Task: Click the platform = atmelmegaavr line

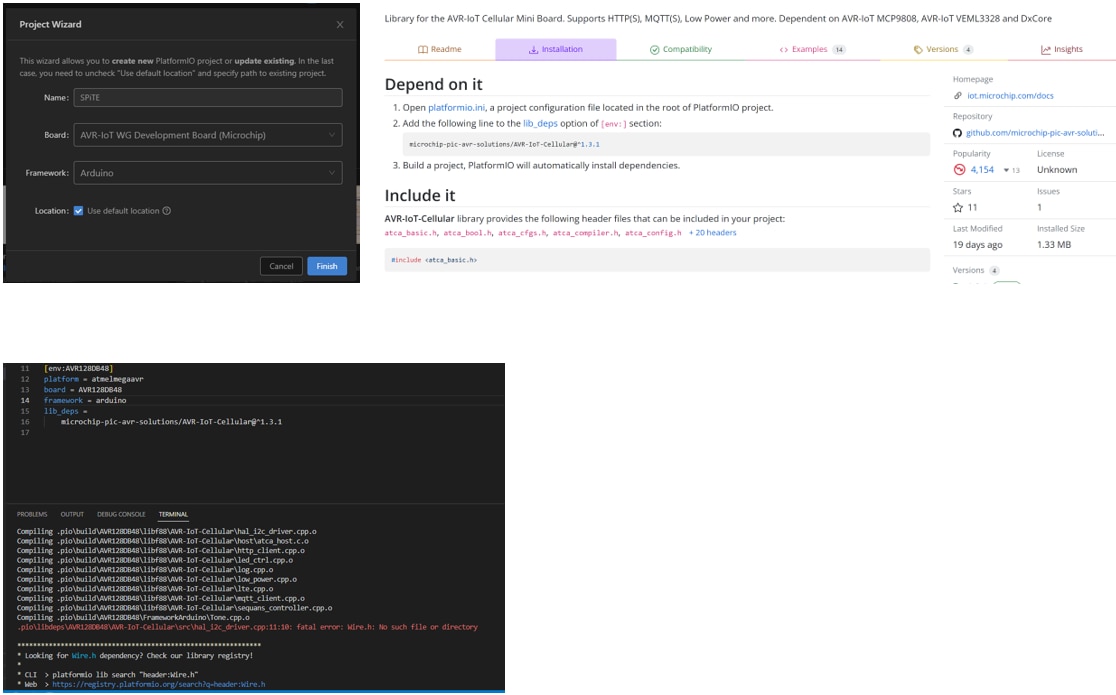Action: tap(93, 380)
